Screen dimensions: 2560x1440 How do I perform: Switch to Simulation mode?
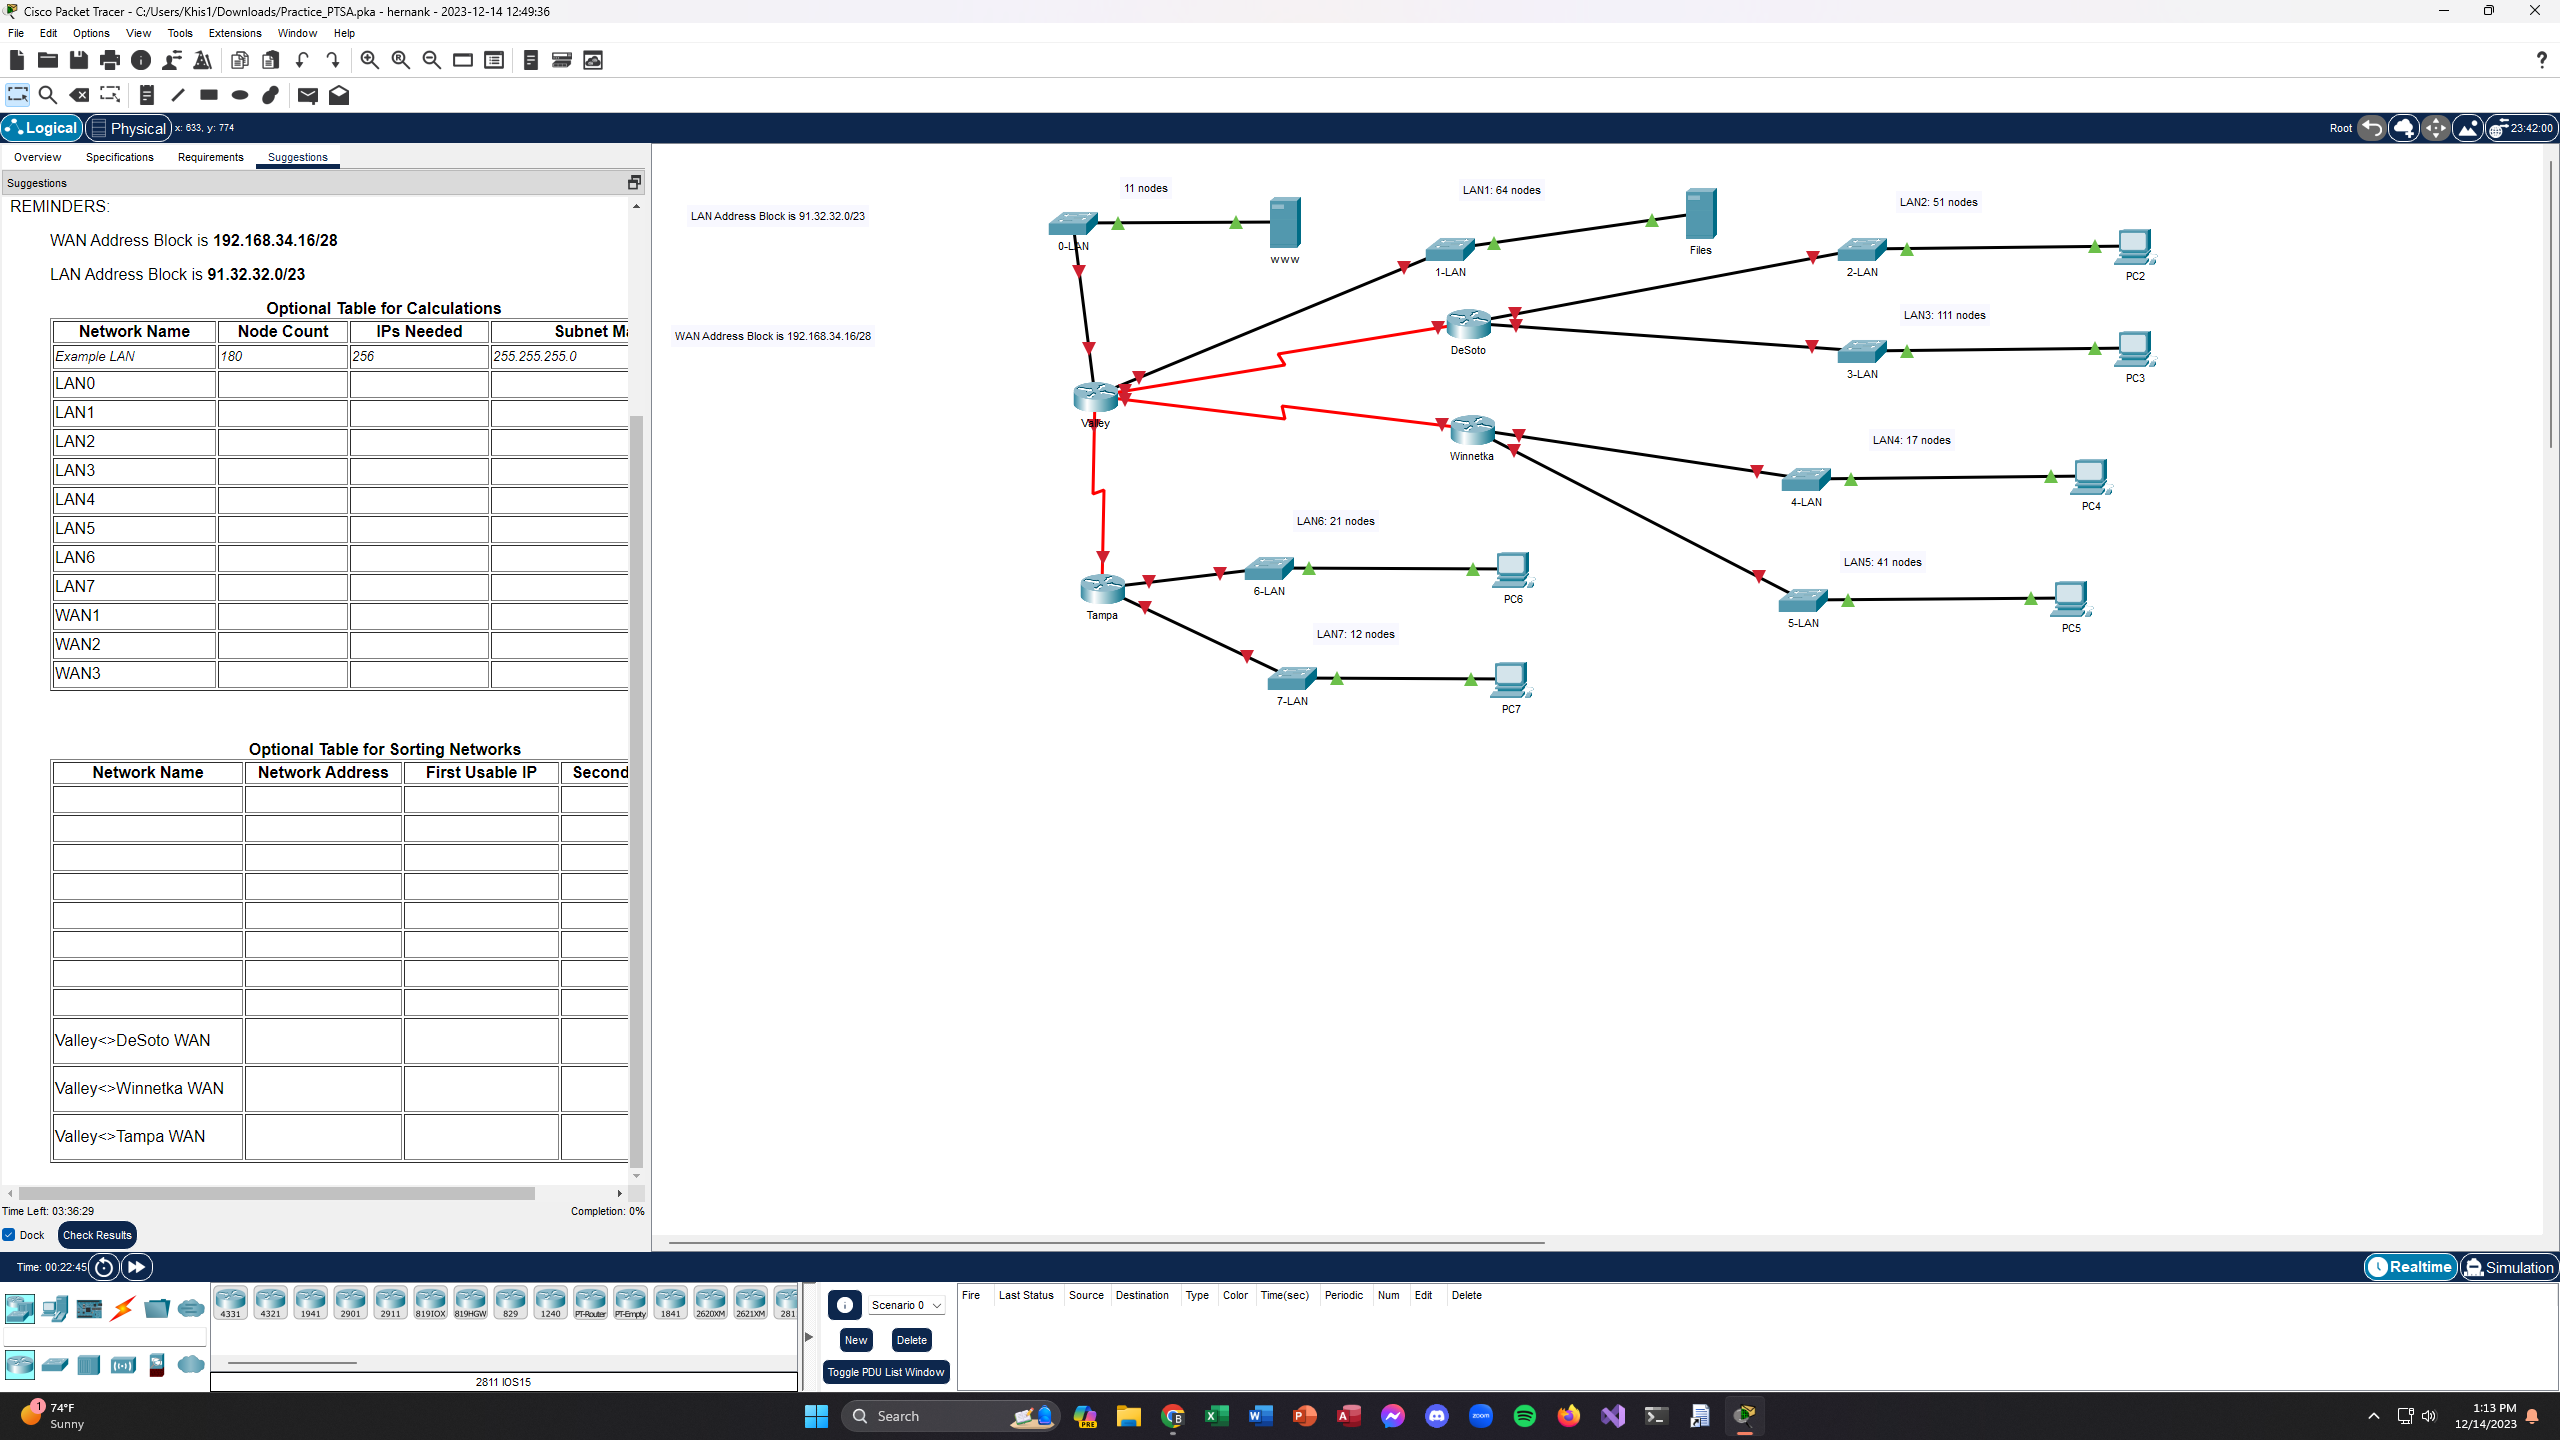click(2508, 1267)
